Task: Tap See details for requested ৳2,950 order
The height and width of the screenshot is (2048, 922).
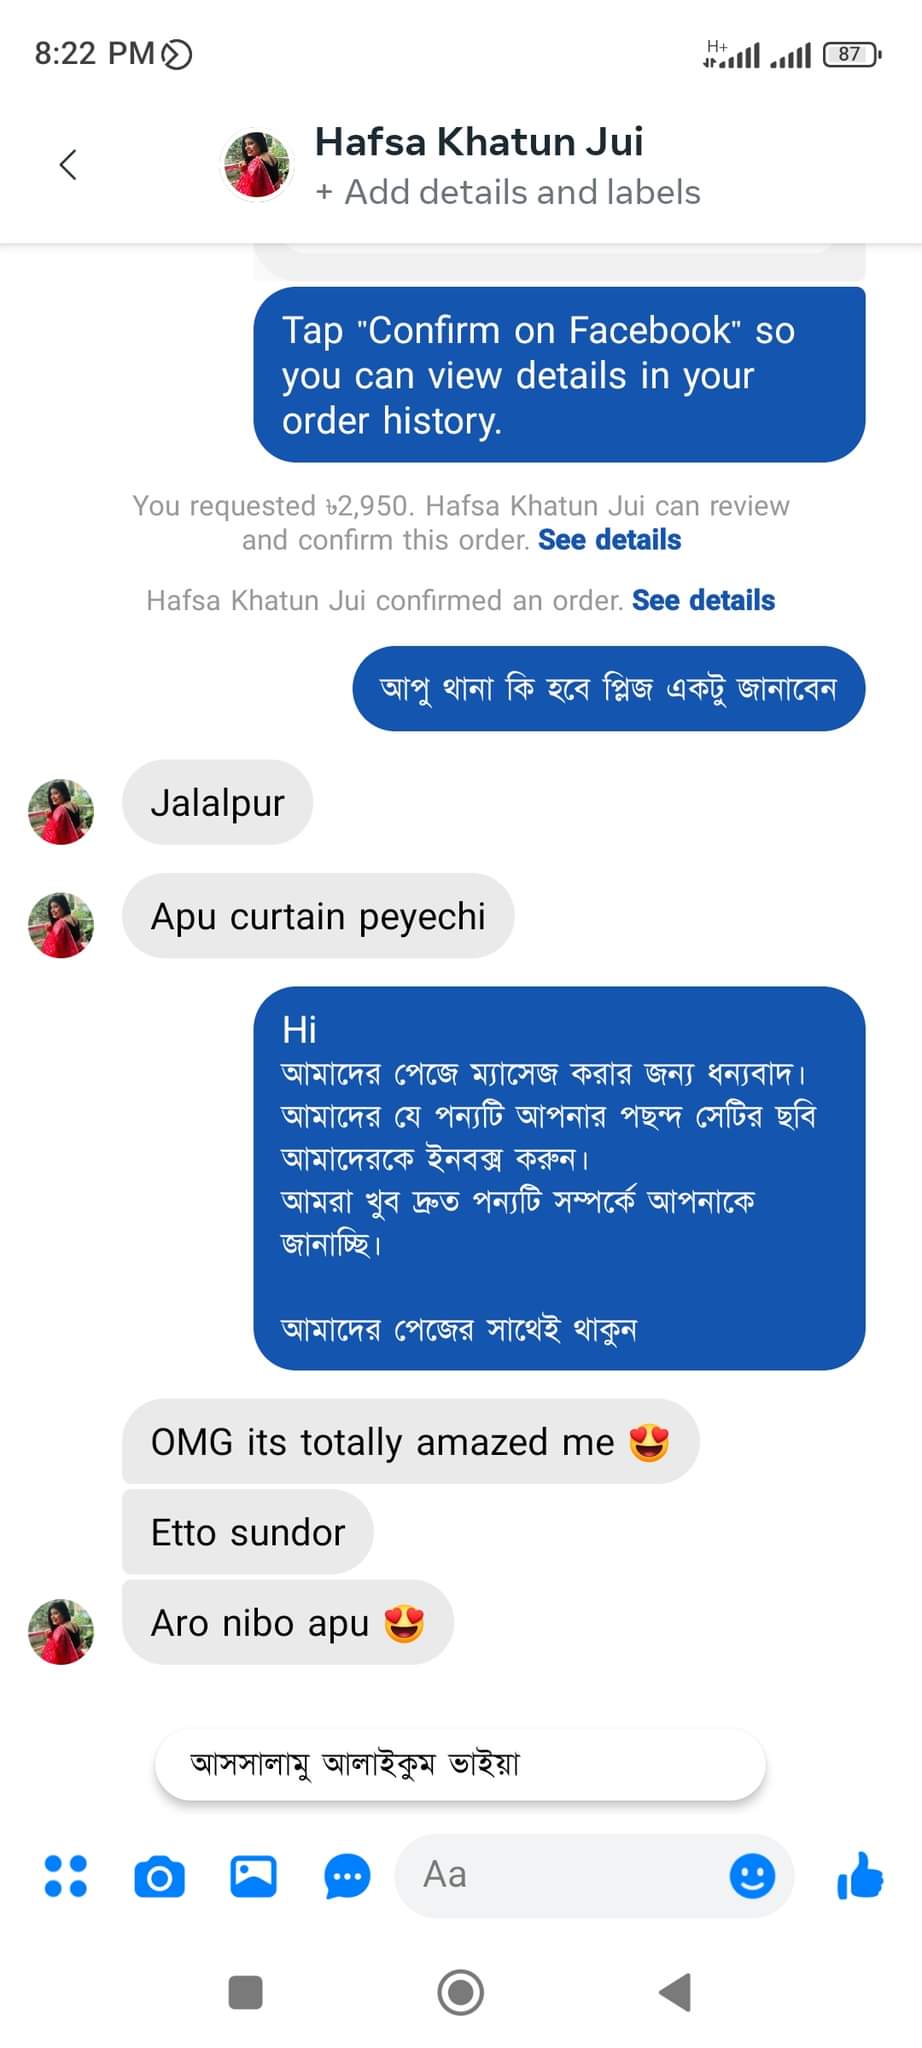Action: pyautogui.click(x=609, y=540)
